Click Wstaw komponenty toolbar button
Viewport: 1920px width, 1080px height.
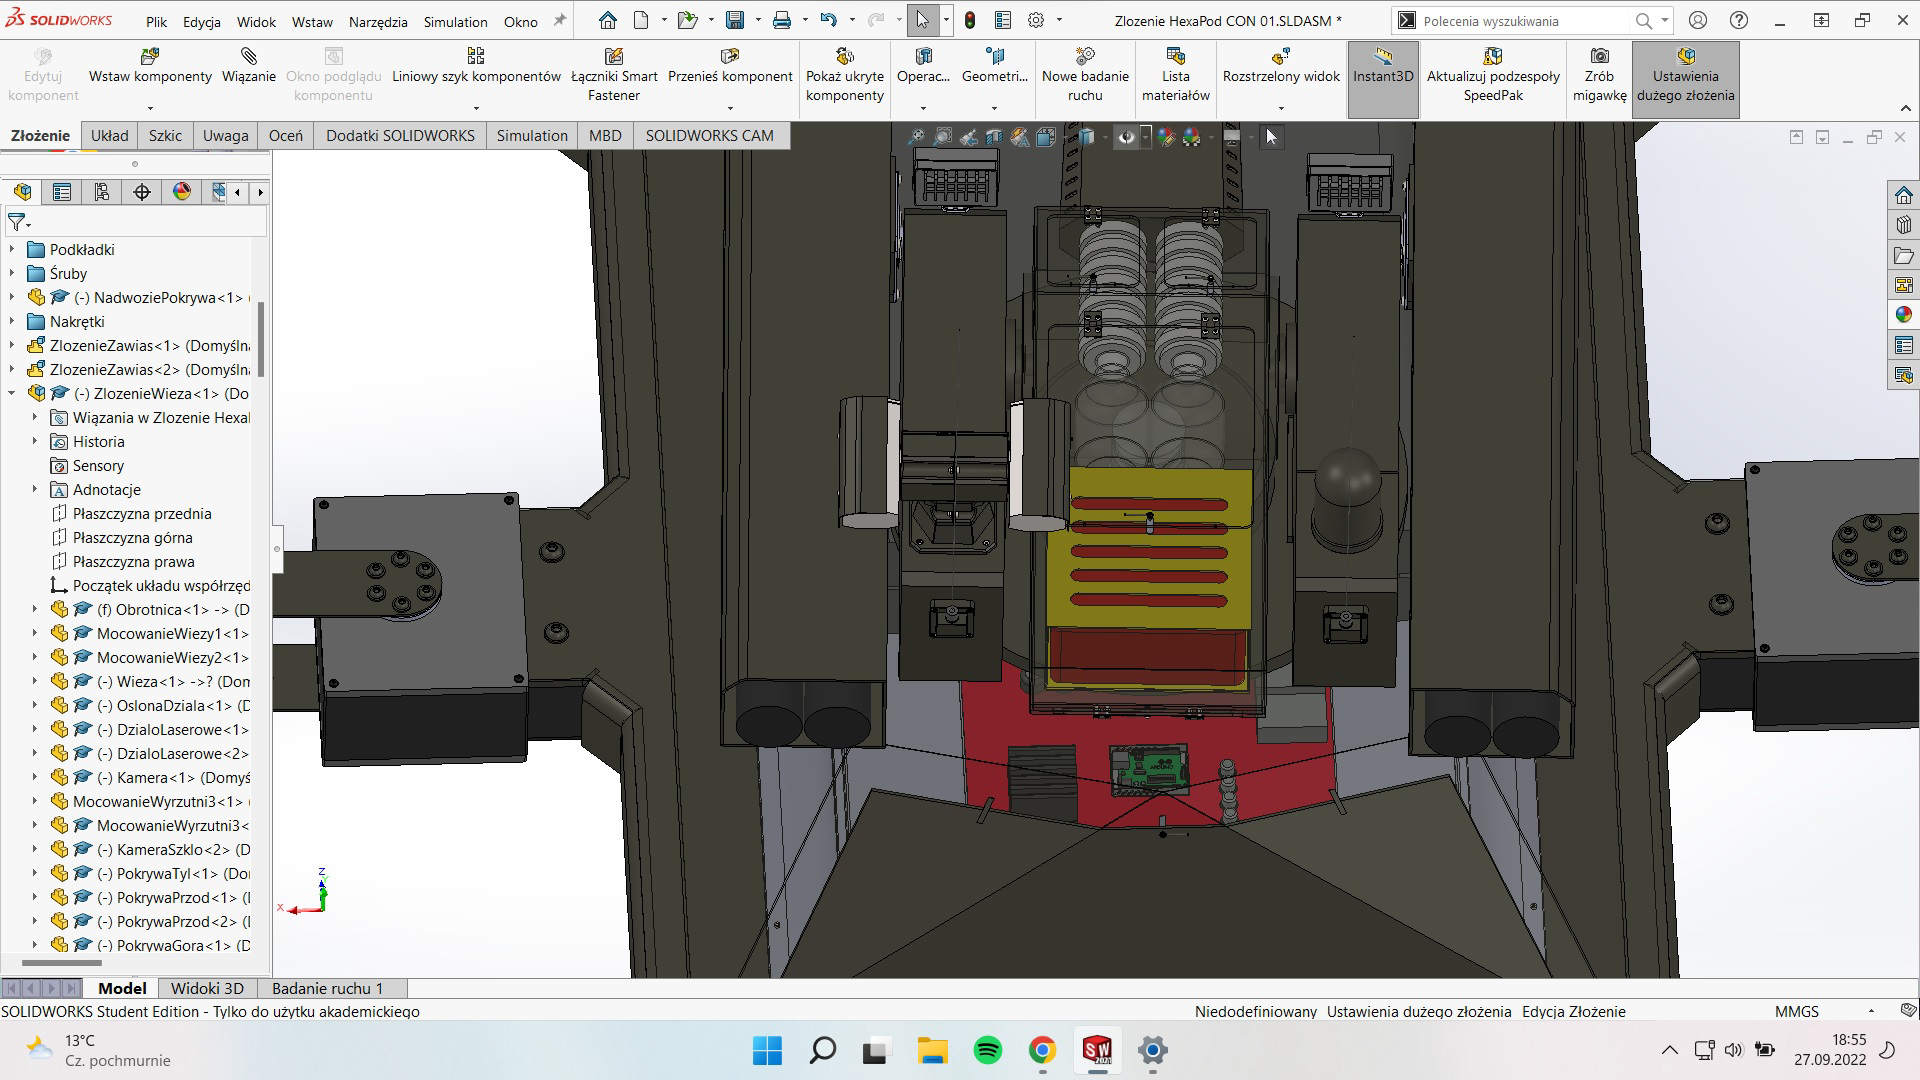[x=150, y=65]
